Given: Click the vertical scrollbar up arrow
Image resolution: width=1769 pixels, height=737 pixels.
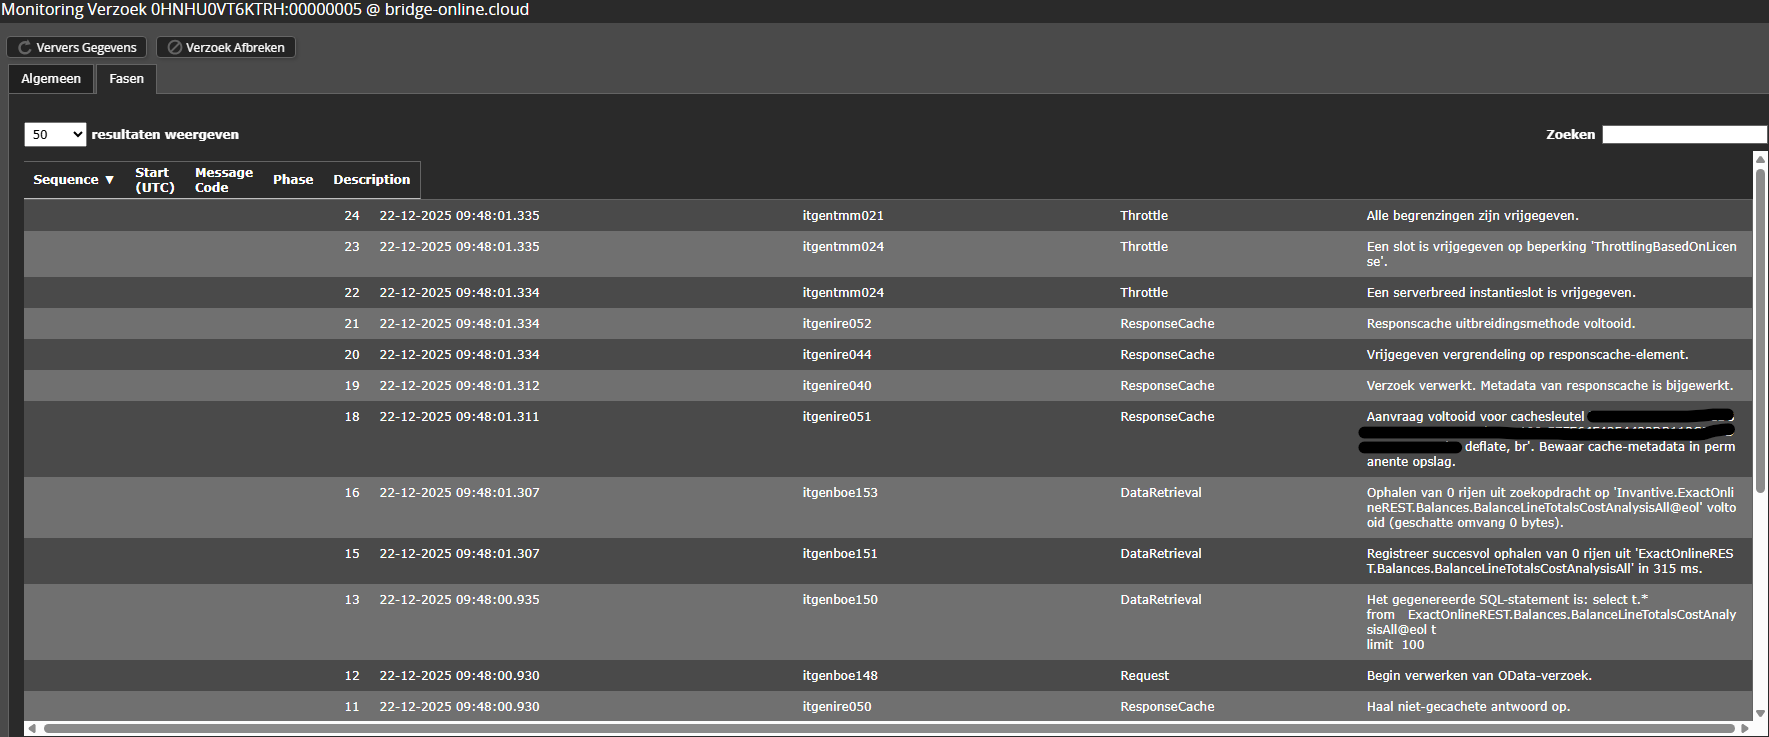Looking at the screenshot, I should [x=1760, y=159].
